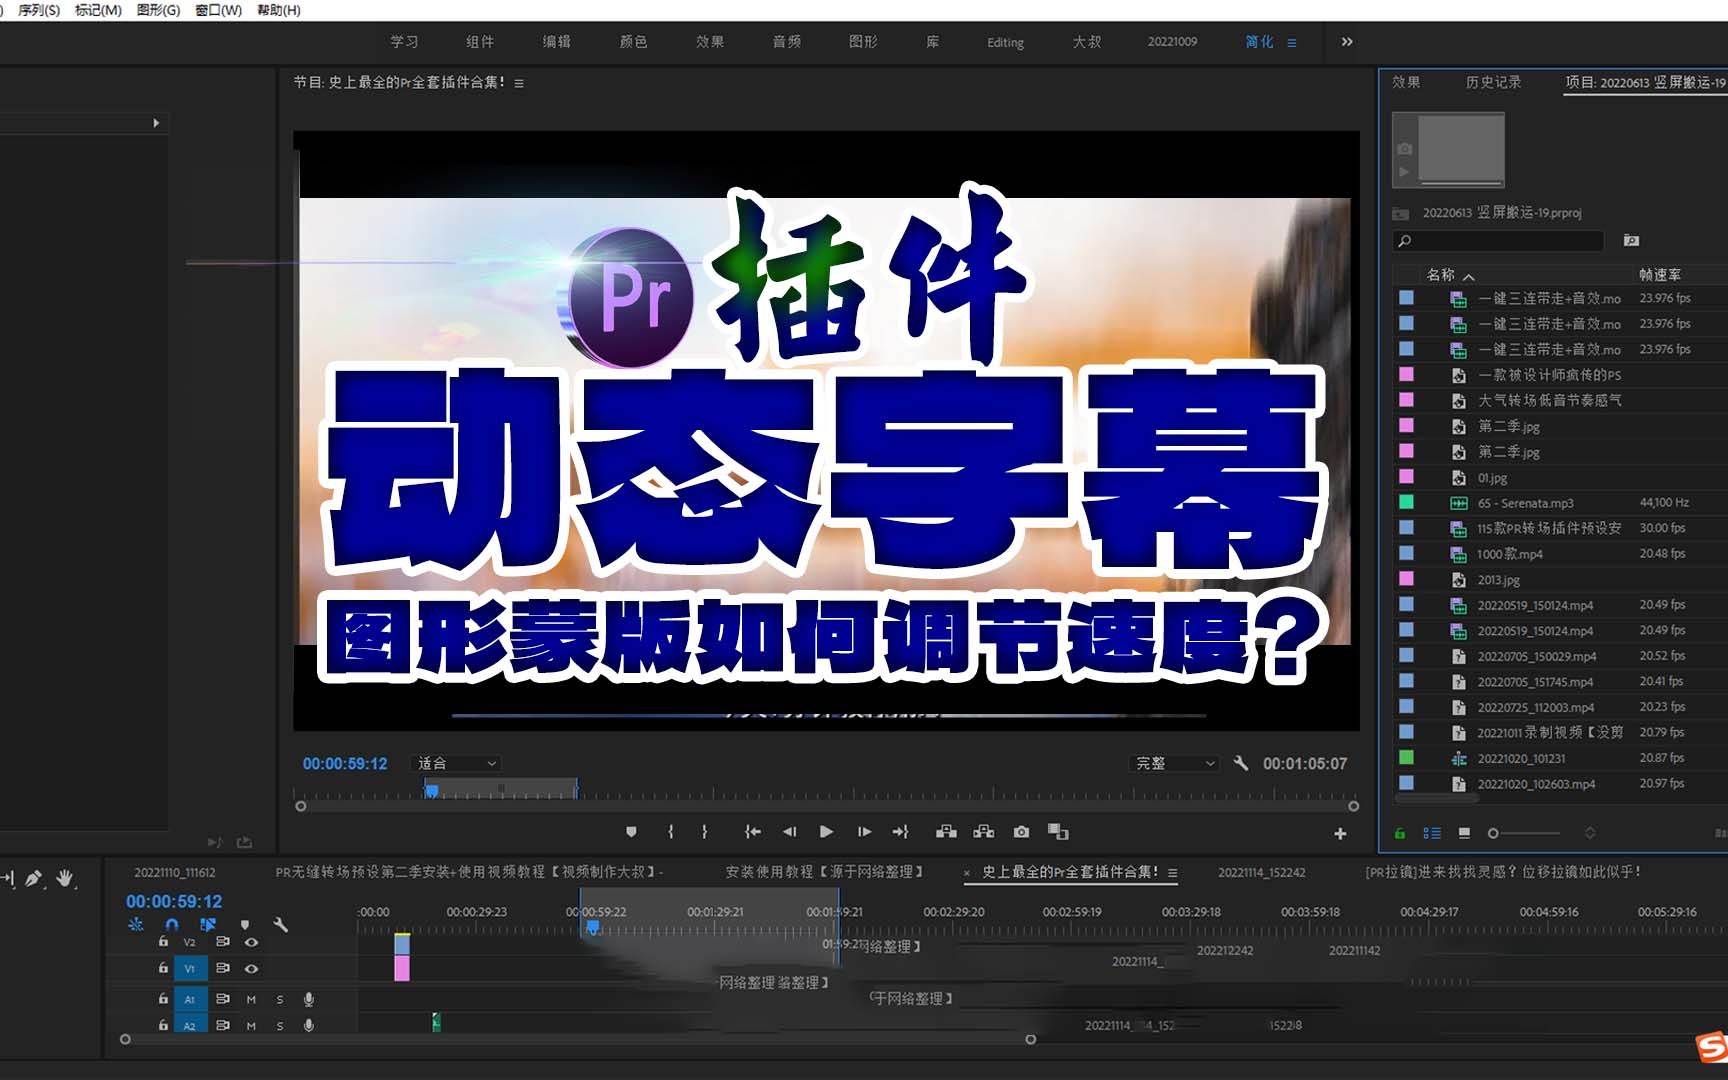
Task: Click the wrench icon for timeline display settings
Action: coord(281,925)
